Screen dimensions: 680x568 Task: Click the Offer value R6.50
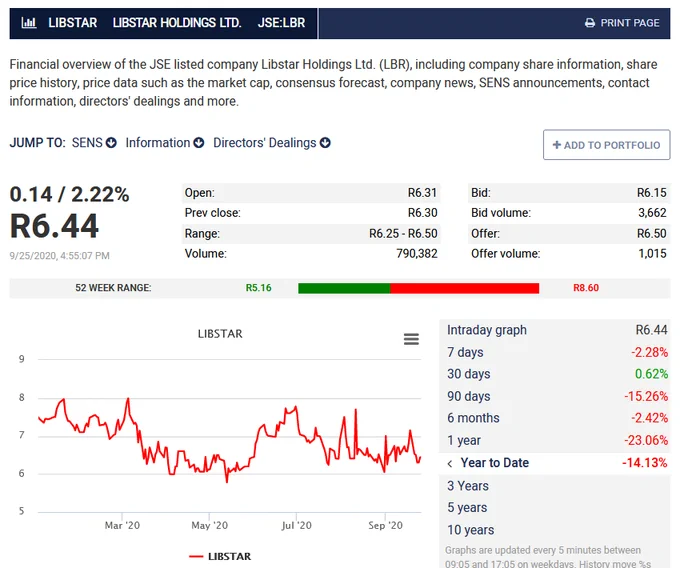click(x=651, y=234)
